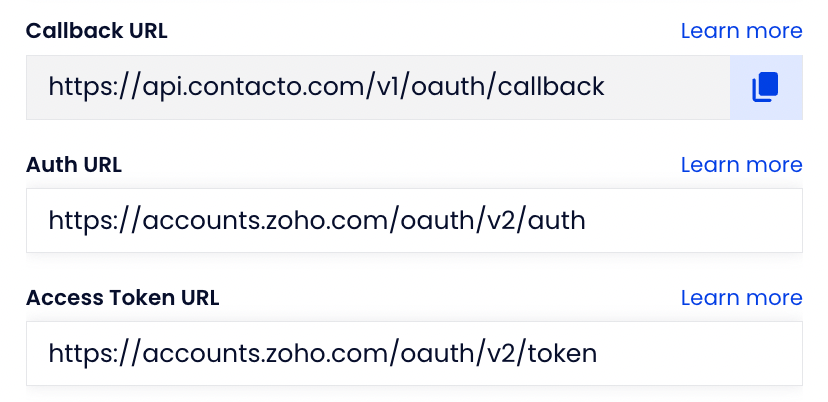The height and width of the screenshot is (402, 828).
Task: Place cursor in accounts.zoho.com/oauth/v2/auth text
Action: 317,220
